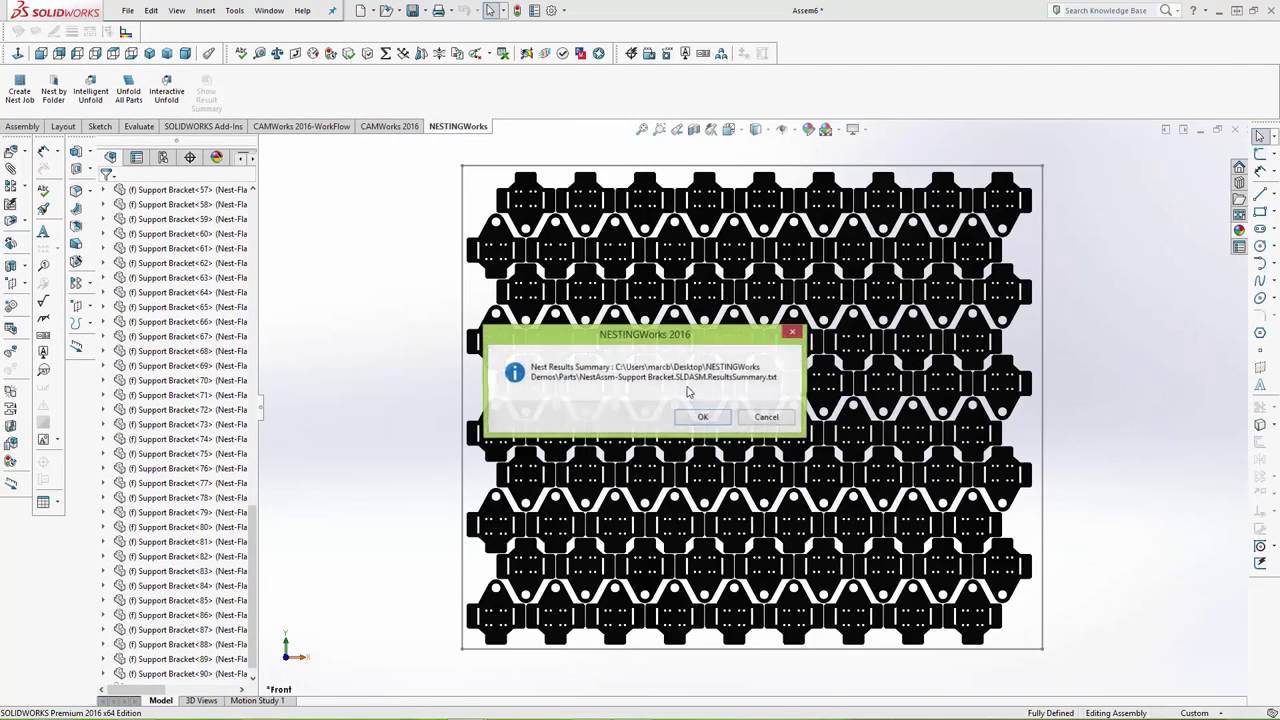Toggle the Select cursor tool

pos(490,11)
